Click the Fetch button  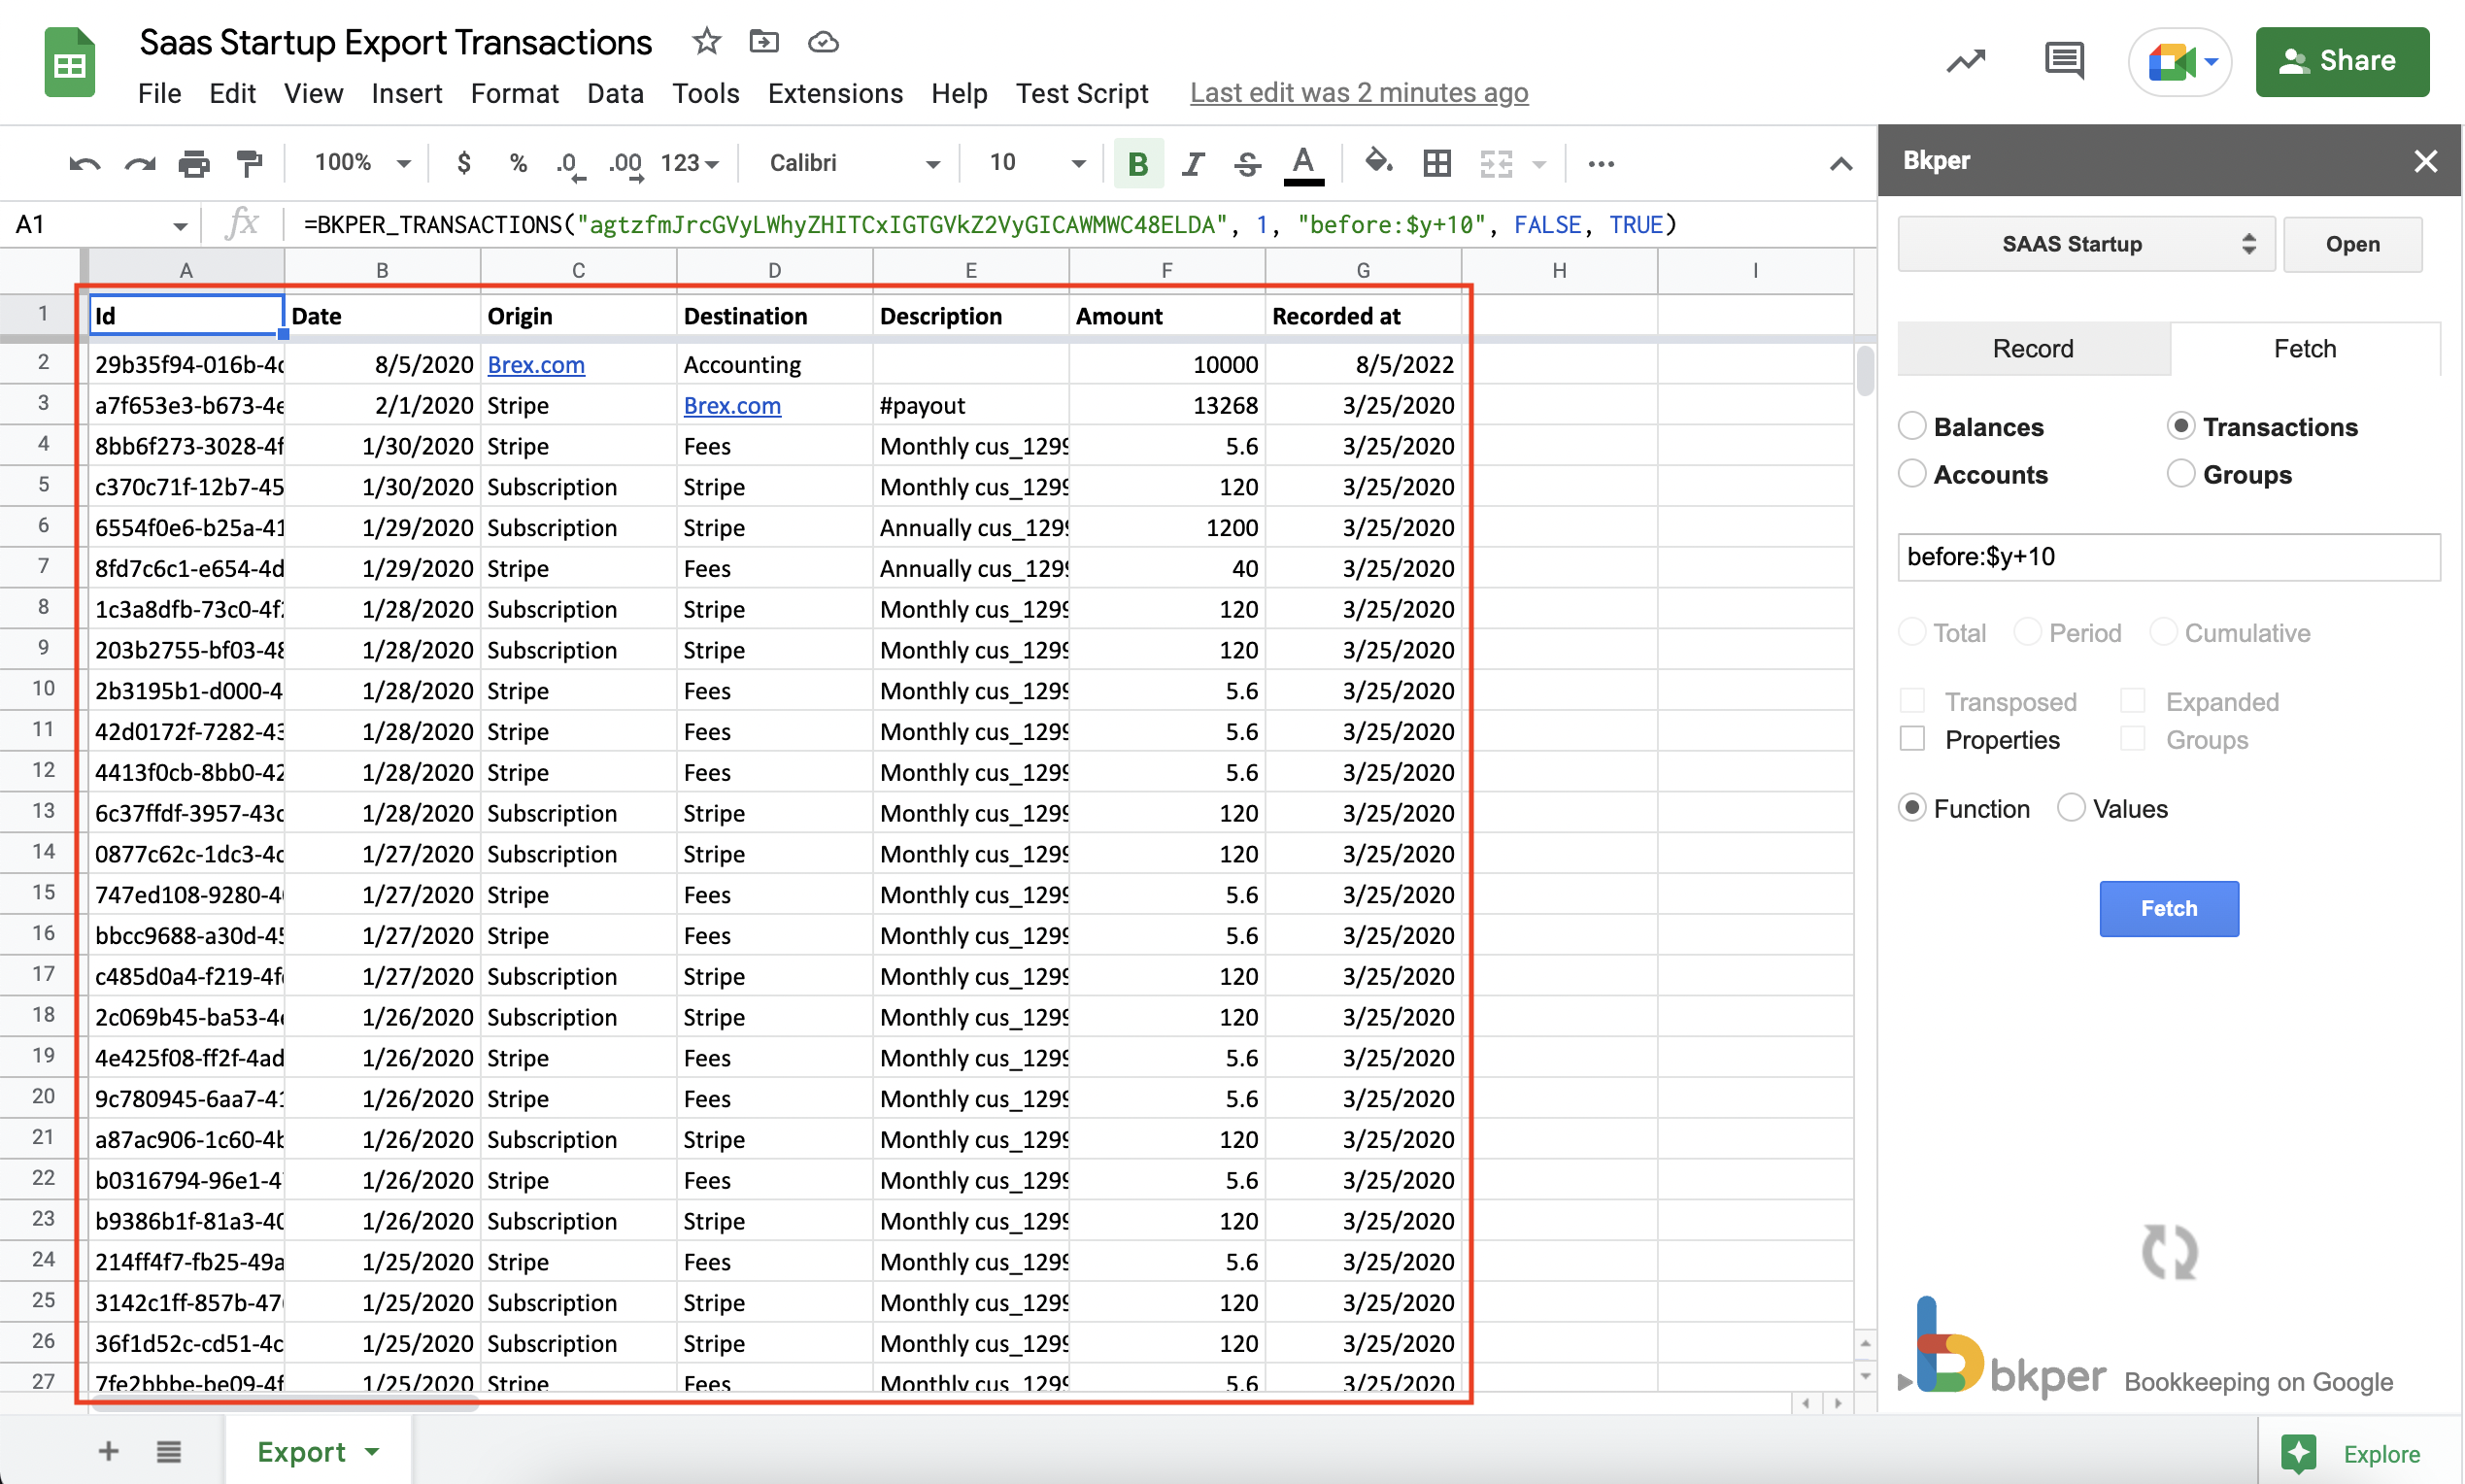click(2168, 908)
